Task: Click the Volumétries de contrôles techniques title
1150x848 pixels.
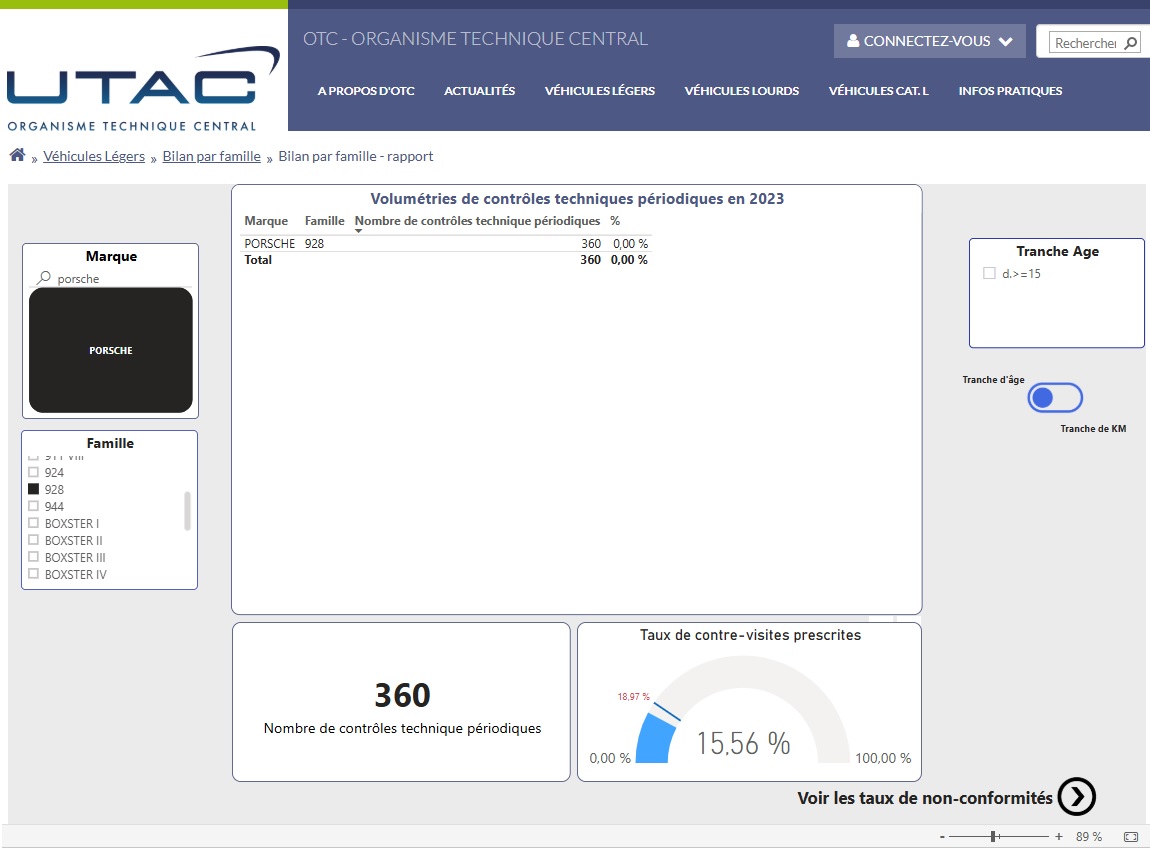Action: (576, 199)
